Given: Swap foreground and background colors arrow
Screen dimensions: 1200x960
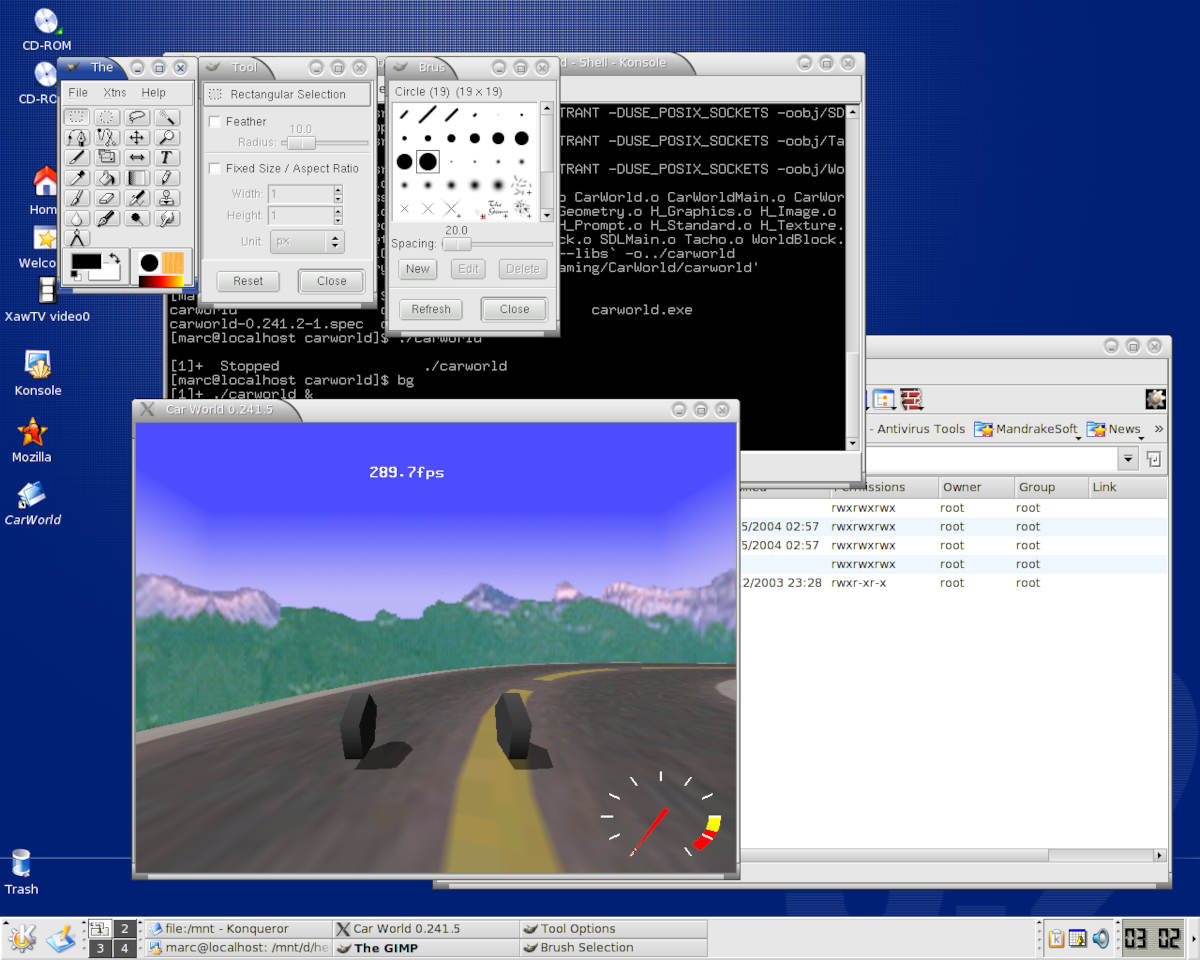Looking at the screenshot, I should click(x=115, y=258).
